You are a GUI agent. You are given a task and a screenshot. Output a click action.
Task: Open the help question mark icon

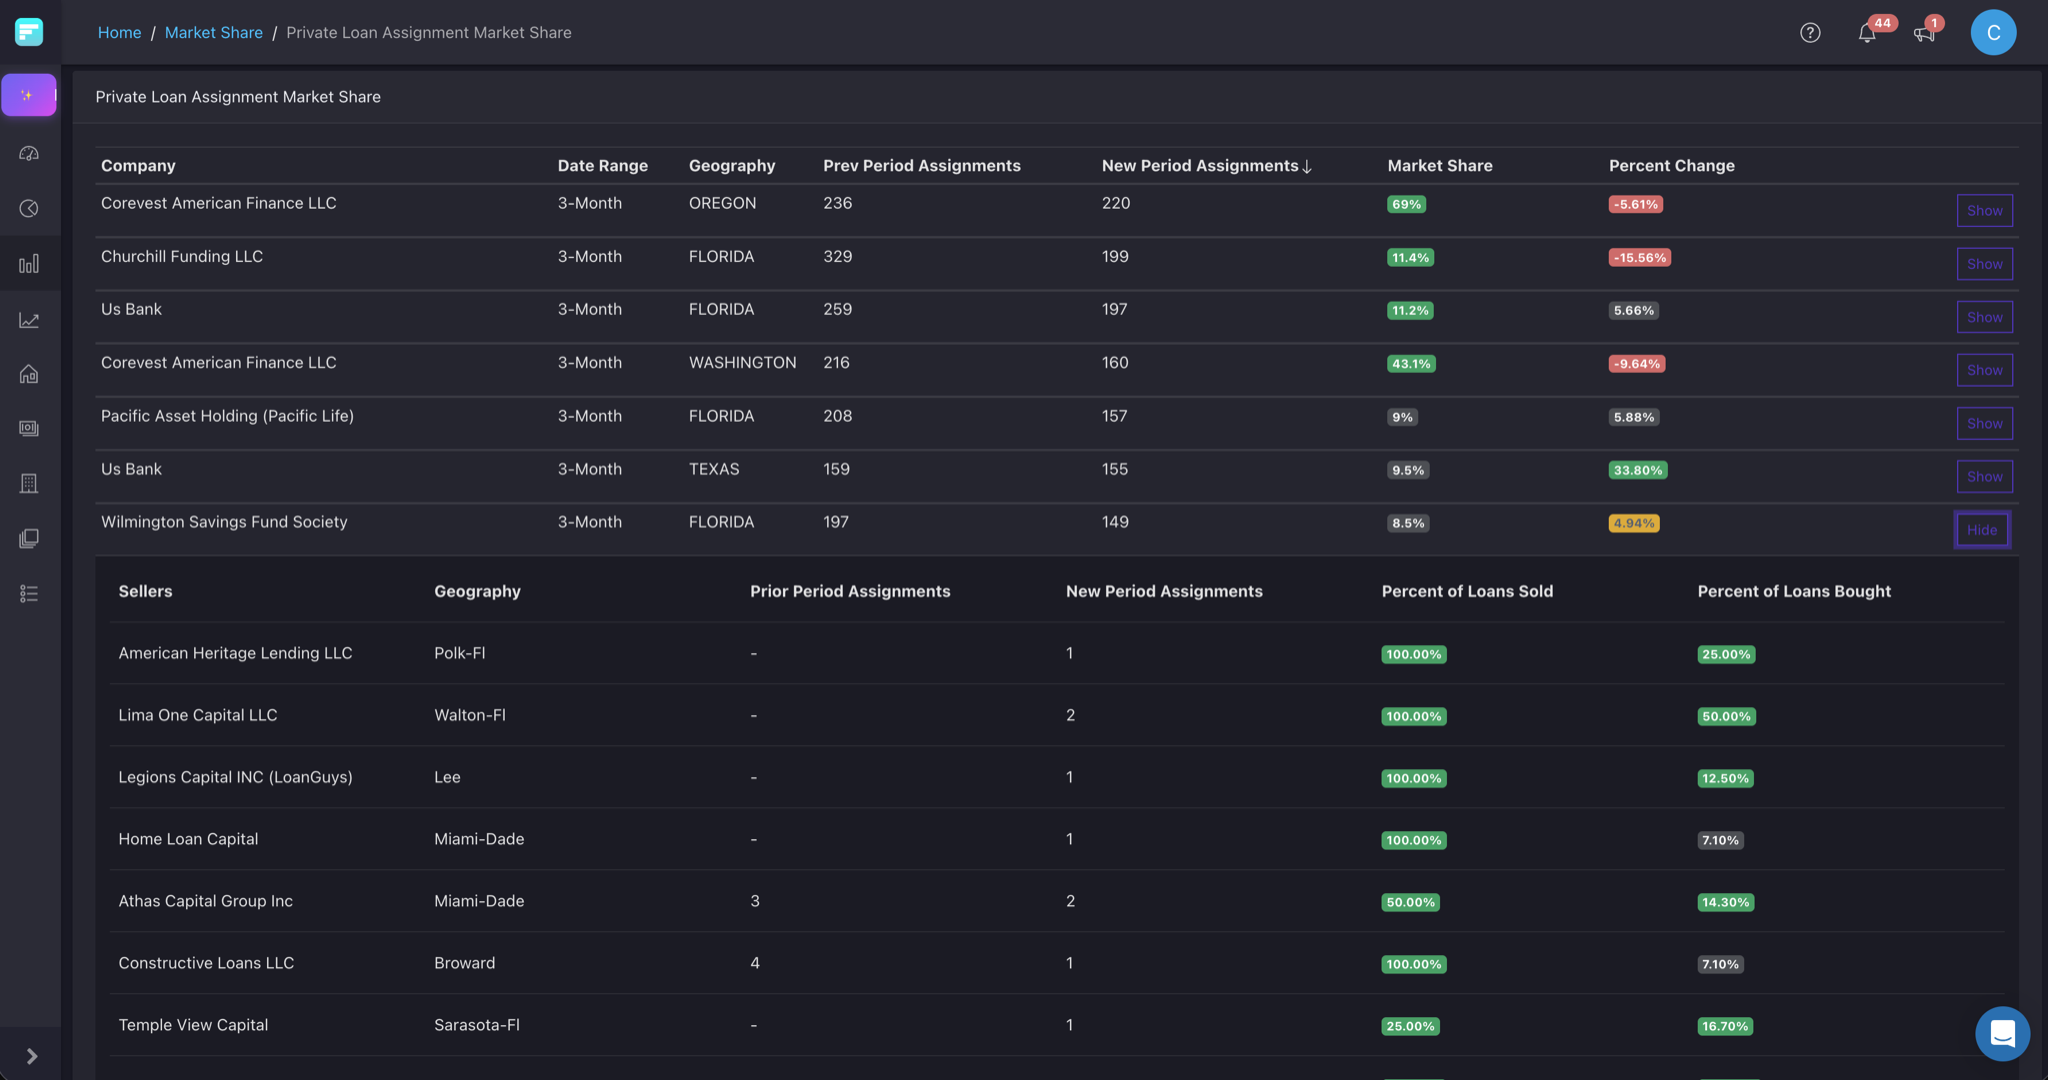(x=1810, y=33)
